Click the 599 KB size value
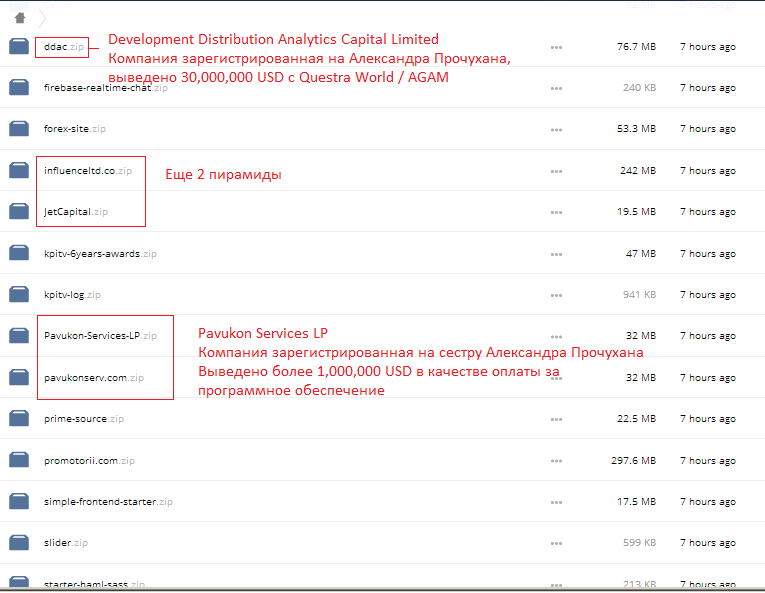The width and height of the screenshot is (765, 593). [x=639, y=543]
